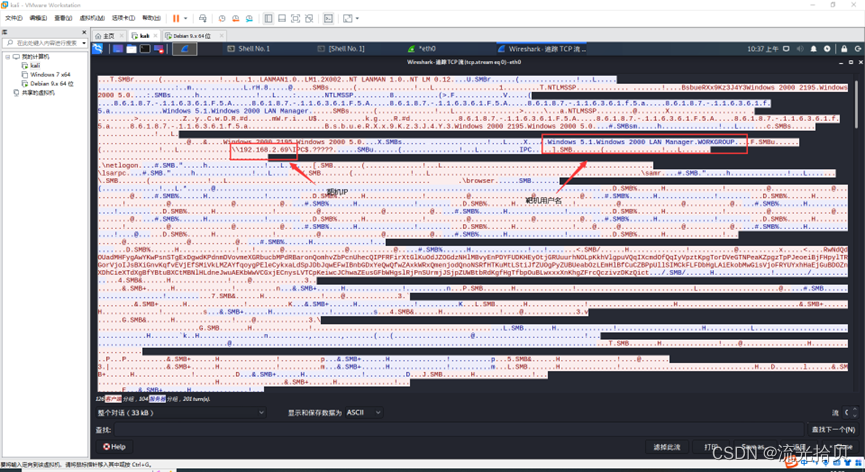
Task: Open the 编辑(E) menu
Action: coord(38,18)
